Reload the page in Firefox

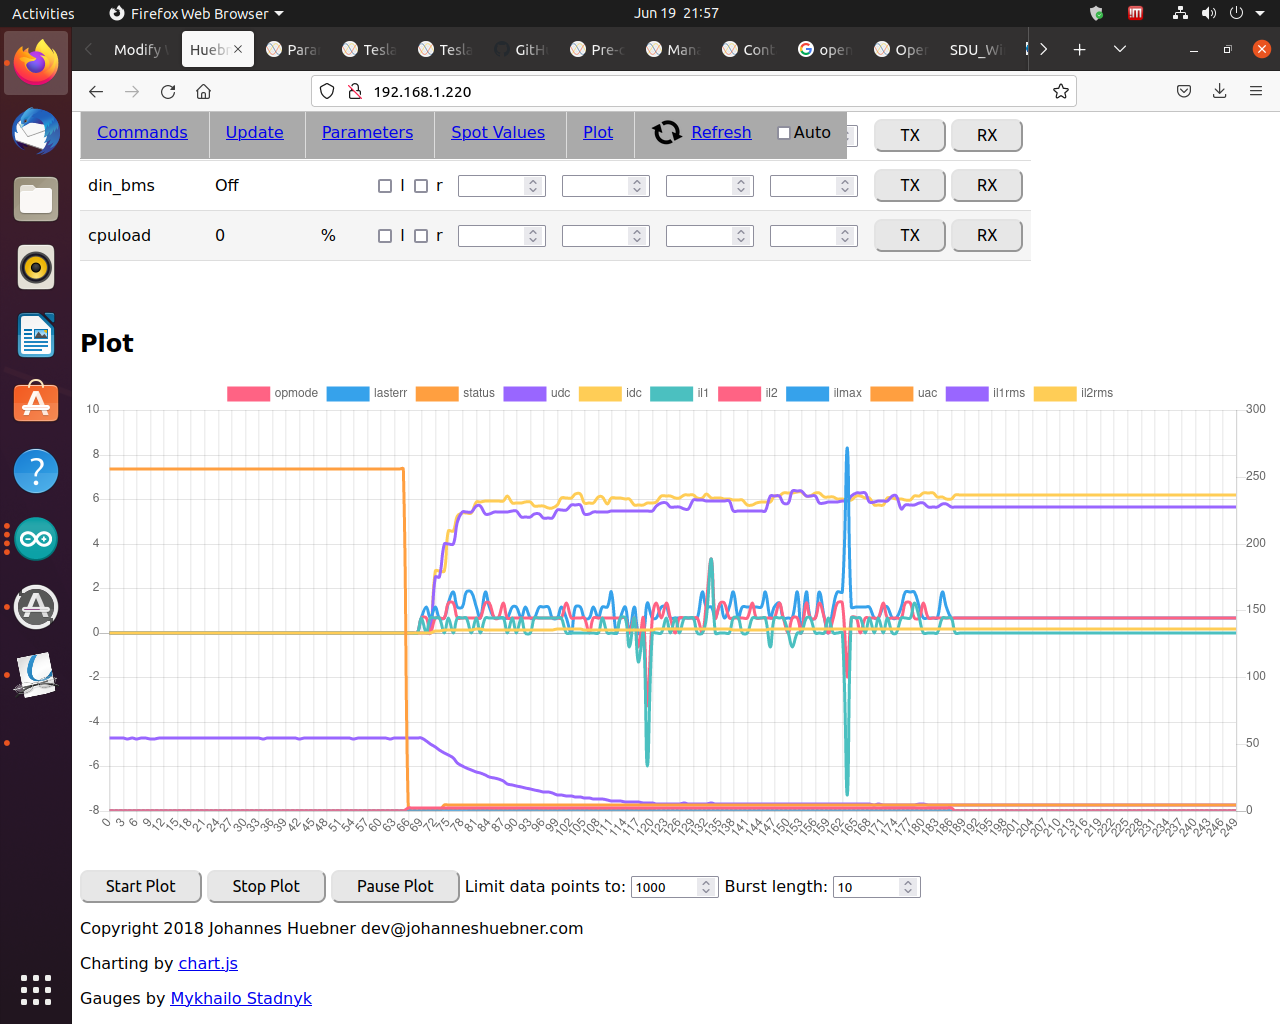[x=168, y=92]
